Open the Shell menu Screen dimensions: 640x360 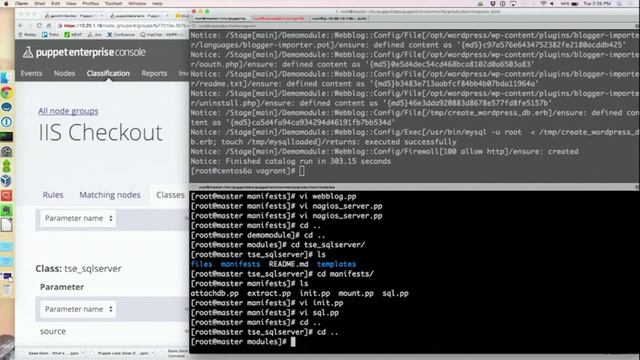[40, 3]
